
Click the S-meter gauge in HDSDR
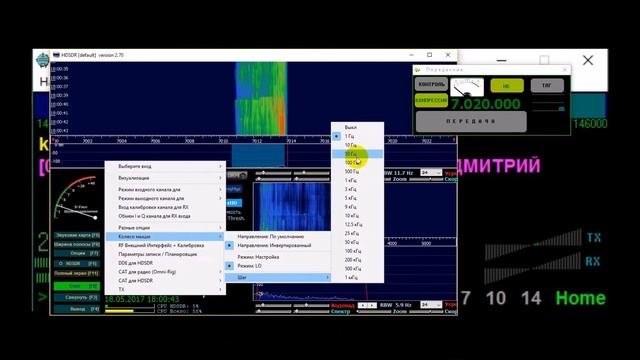pyautogui.click(x=77, y=198)
